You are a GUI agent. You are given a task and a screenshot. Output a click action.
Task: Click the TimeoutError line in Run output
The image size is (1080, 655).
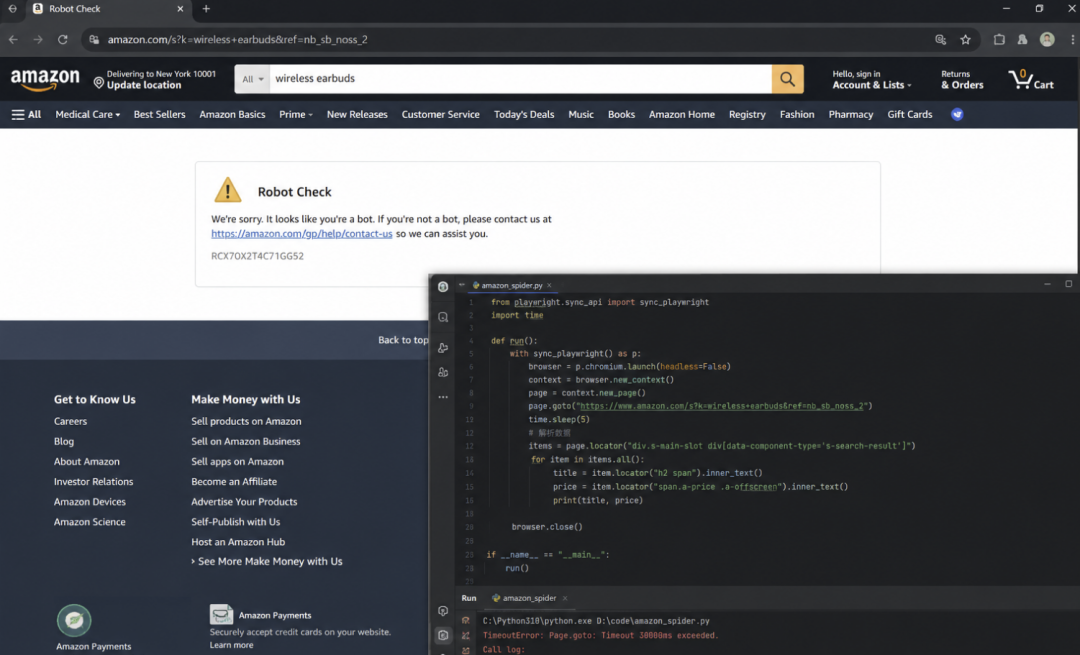tap(600, 635)
